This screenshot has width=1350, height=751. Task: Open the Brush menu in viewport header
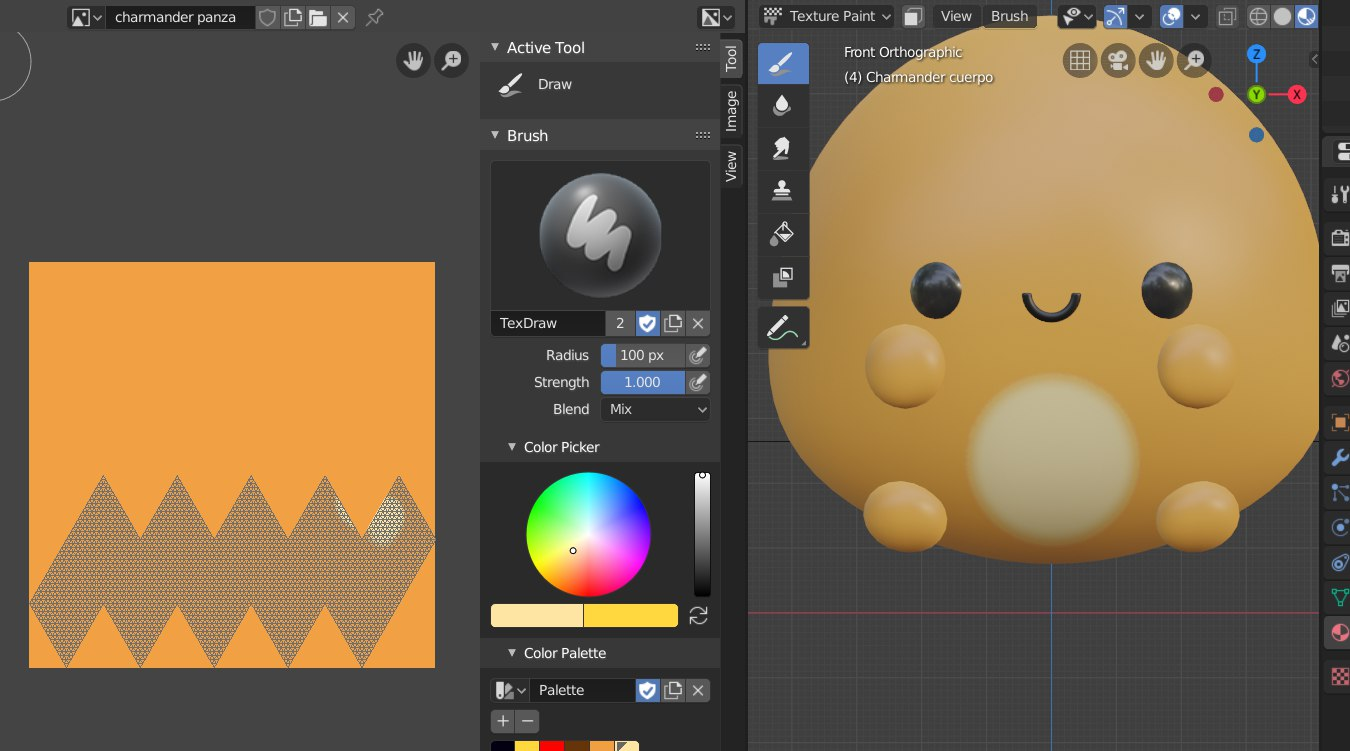[1009, 16]
